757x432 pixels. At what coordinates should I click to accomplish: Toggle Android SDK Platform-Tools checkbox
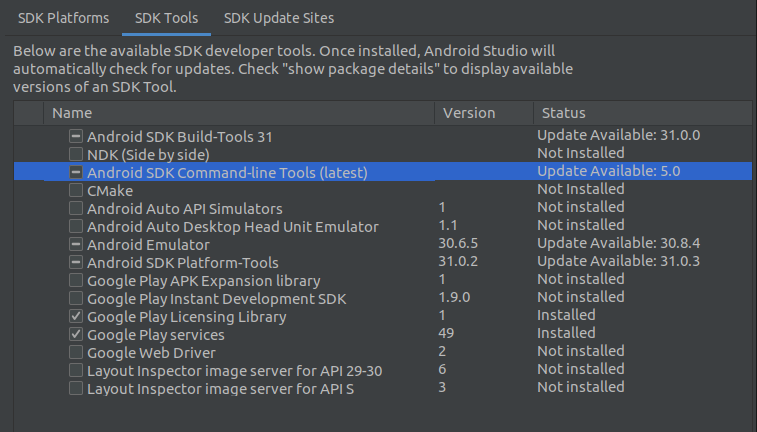[76, 262]
